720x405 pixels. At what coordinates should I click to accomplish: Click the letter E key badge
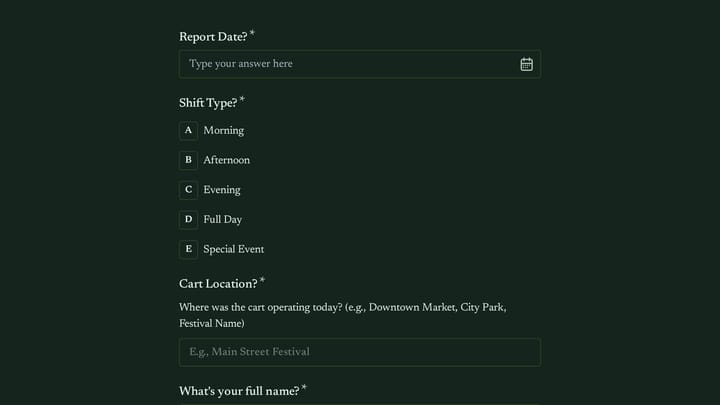[x=188, y=249]
